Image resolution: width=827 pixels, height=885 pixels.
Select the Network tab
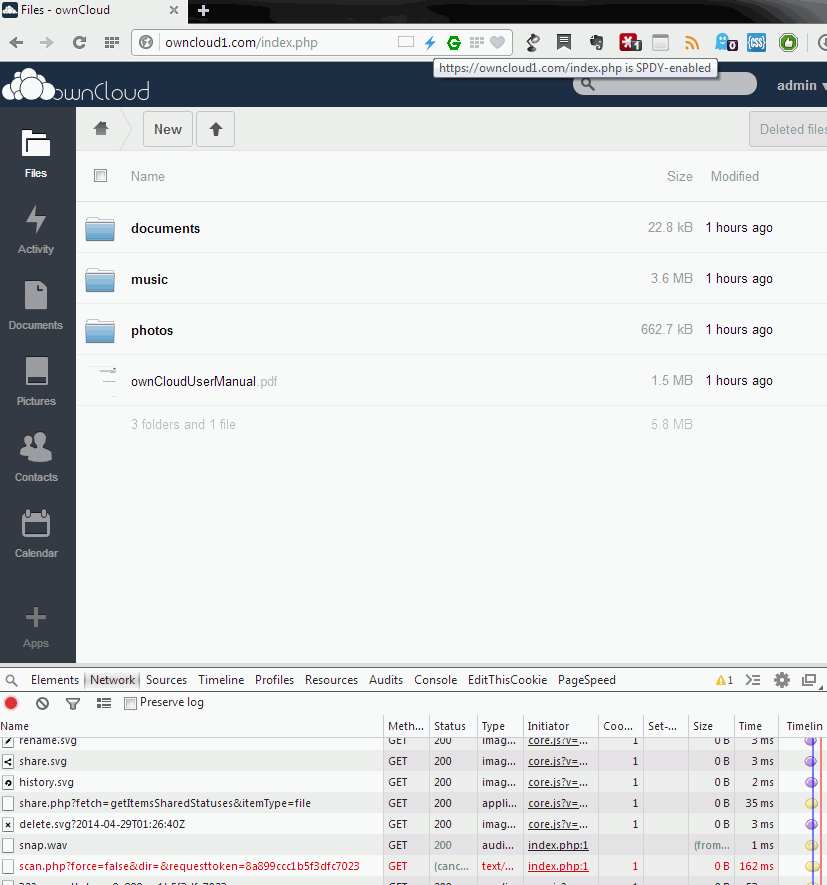point(112,680)
